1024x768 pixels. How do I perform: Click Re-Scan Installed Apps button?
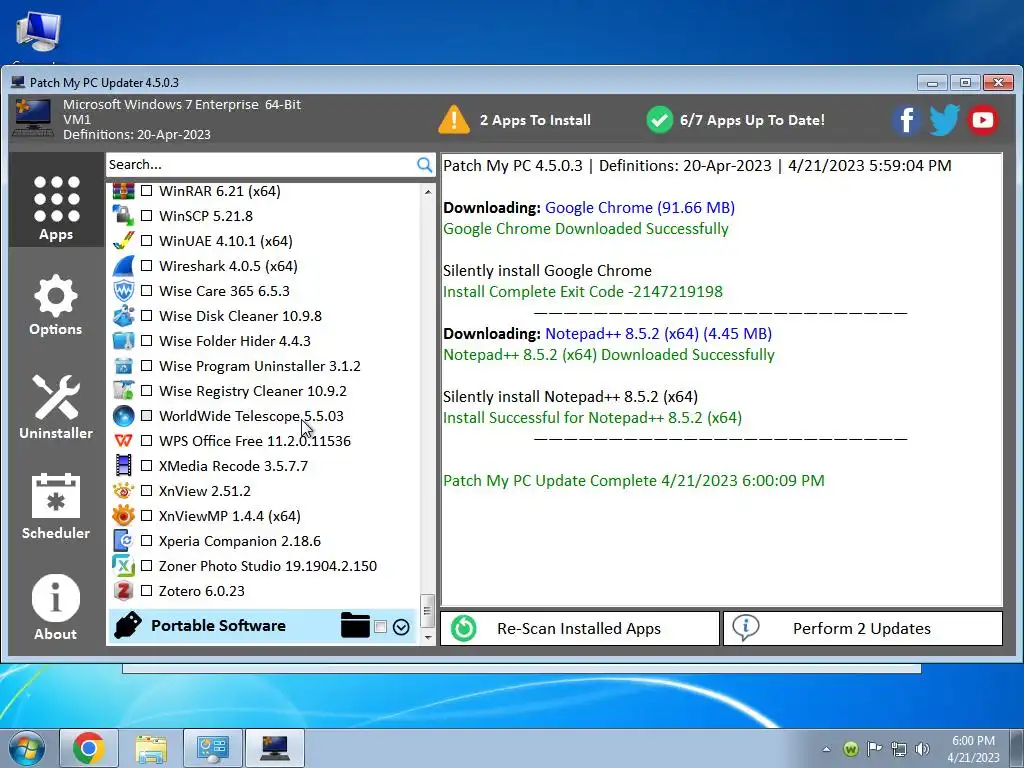pos(580,628)
